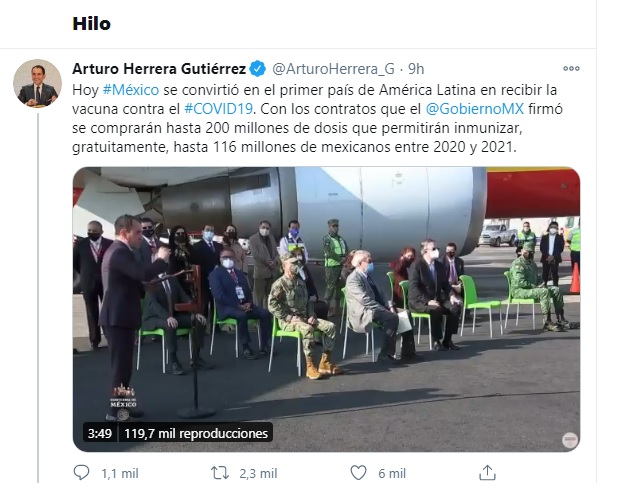Click the 119,7 mil reproducciones counter
The image size is (621, 500).
(196, 433)
